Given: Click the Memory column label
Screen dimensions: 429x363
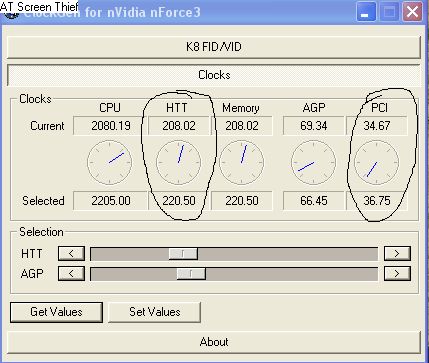Looking at the screenshot, I should (x=241, y=108).
